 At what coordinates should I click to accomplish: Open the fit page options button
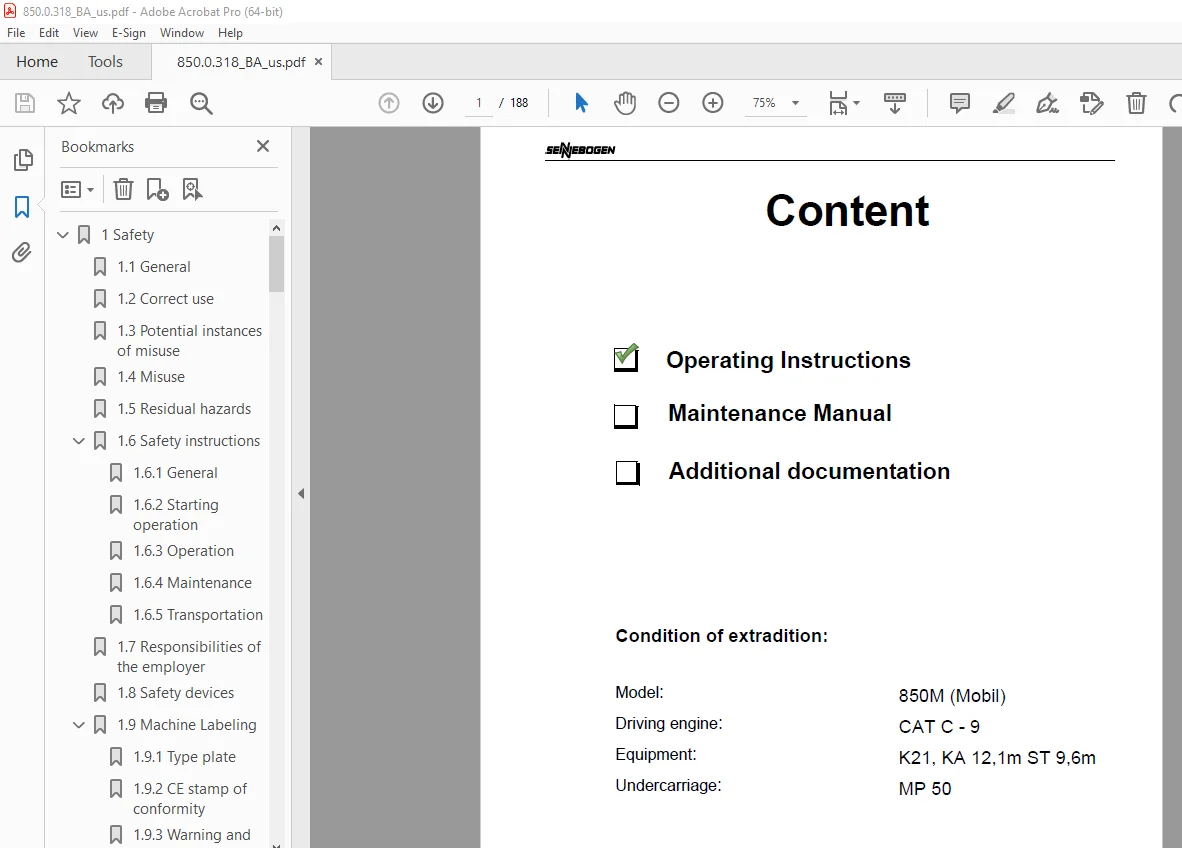[x=844, y=103]
